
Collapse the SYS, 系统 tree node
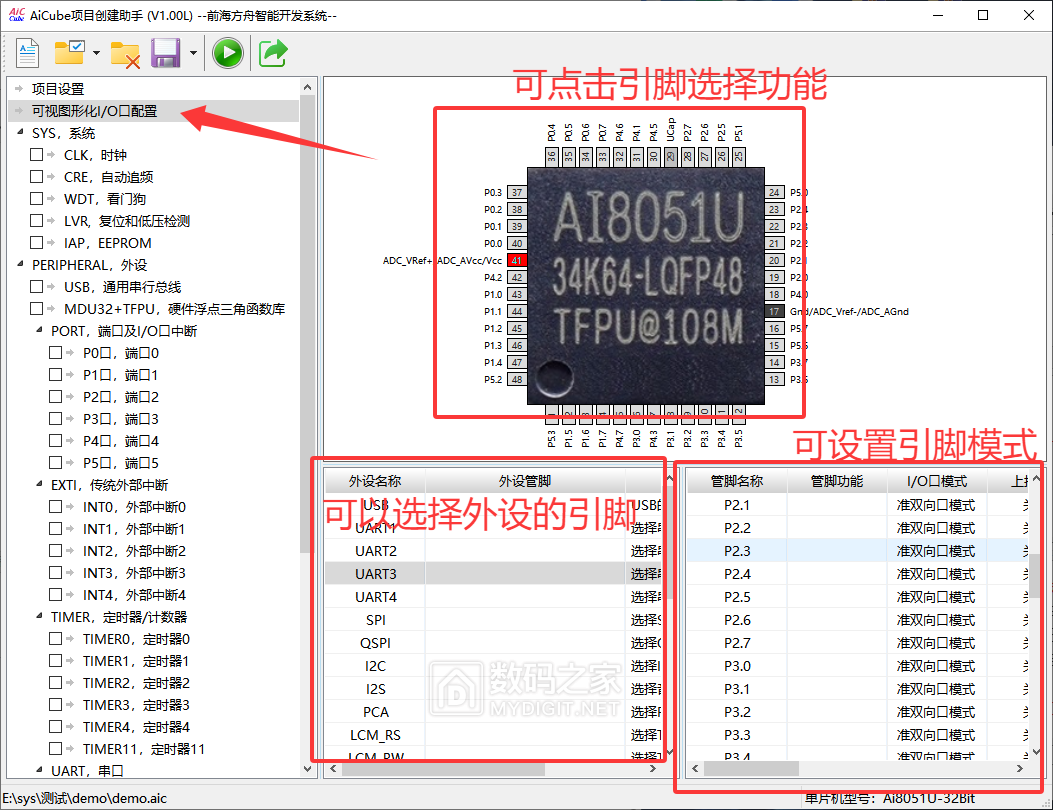tap(20, 133)
